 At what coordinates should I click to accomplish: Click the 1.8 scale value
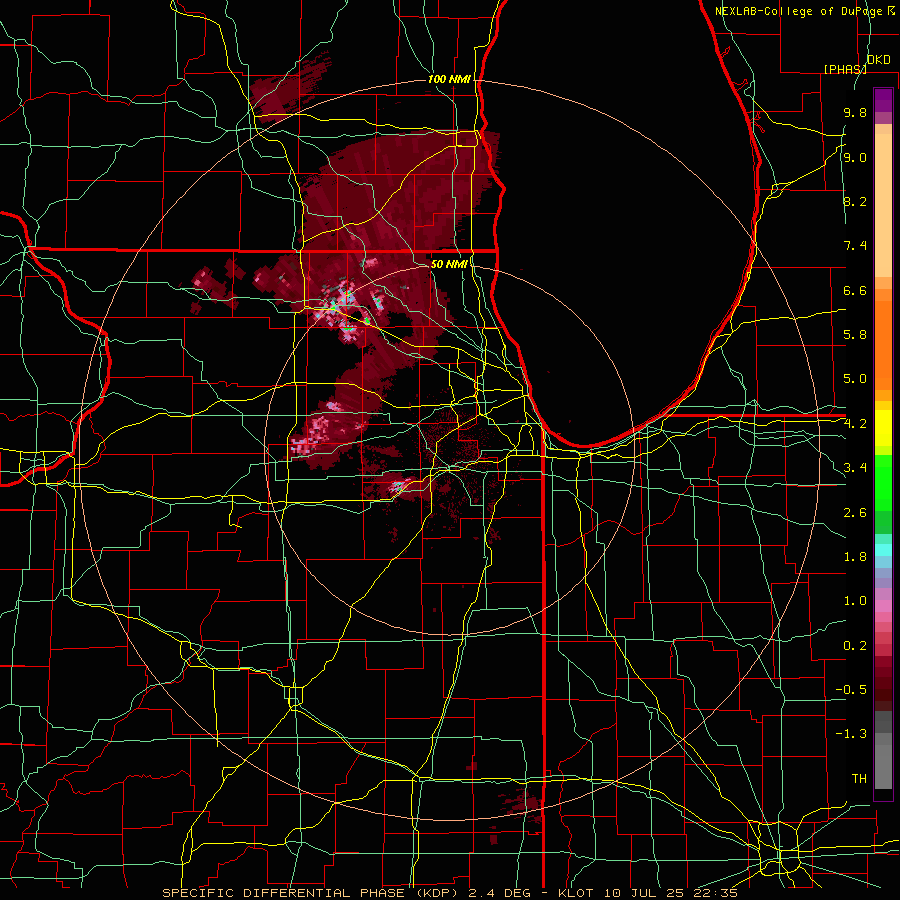855,557
